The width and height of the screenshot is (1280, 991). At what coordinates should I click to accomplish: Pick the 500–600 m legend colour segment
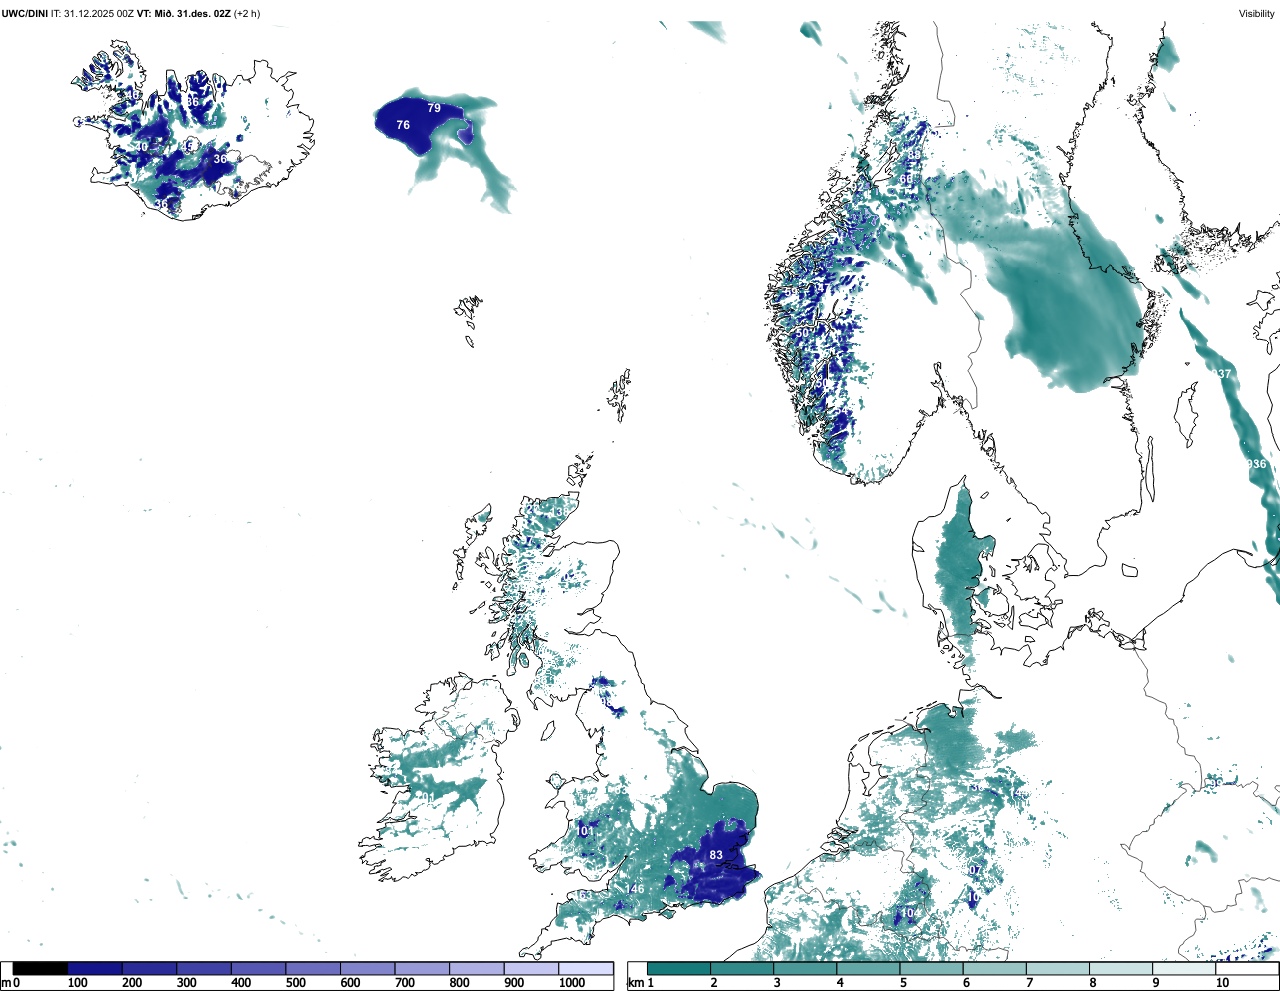pyautogui.click(x=313, y=969)
